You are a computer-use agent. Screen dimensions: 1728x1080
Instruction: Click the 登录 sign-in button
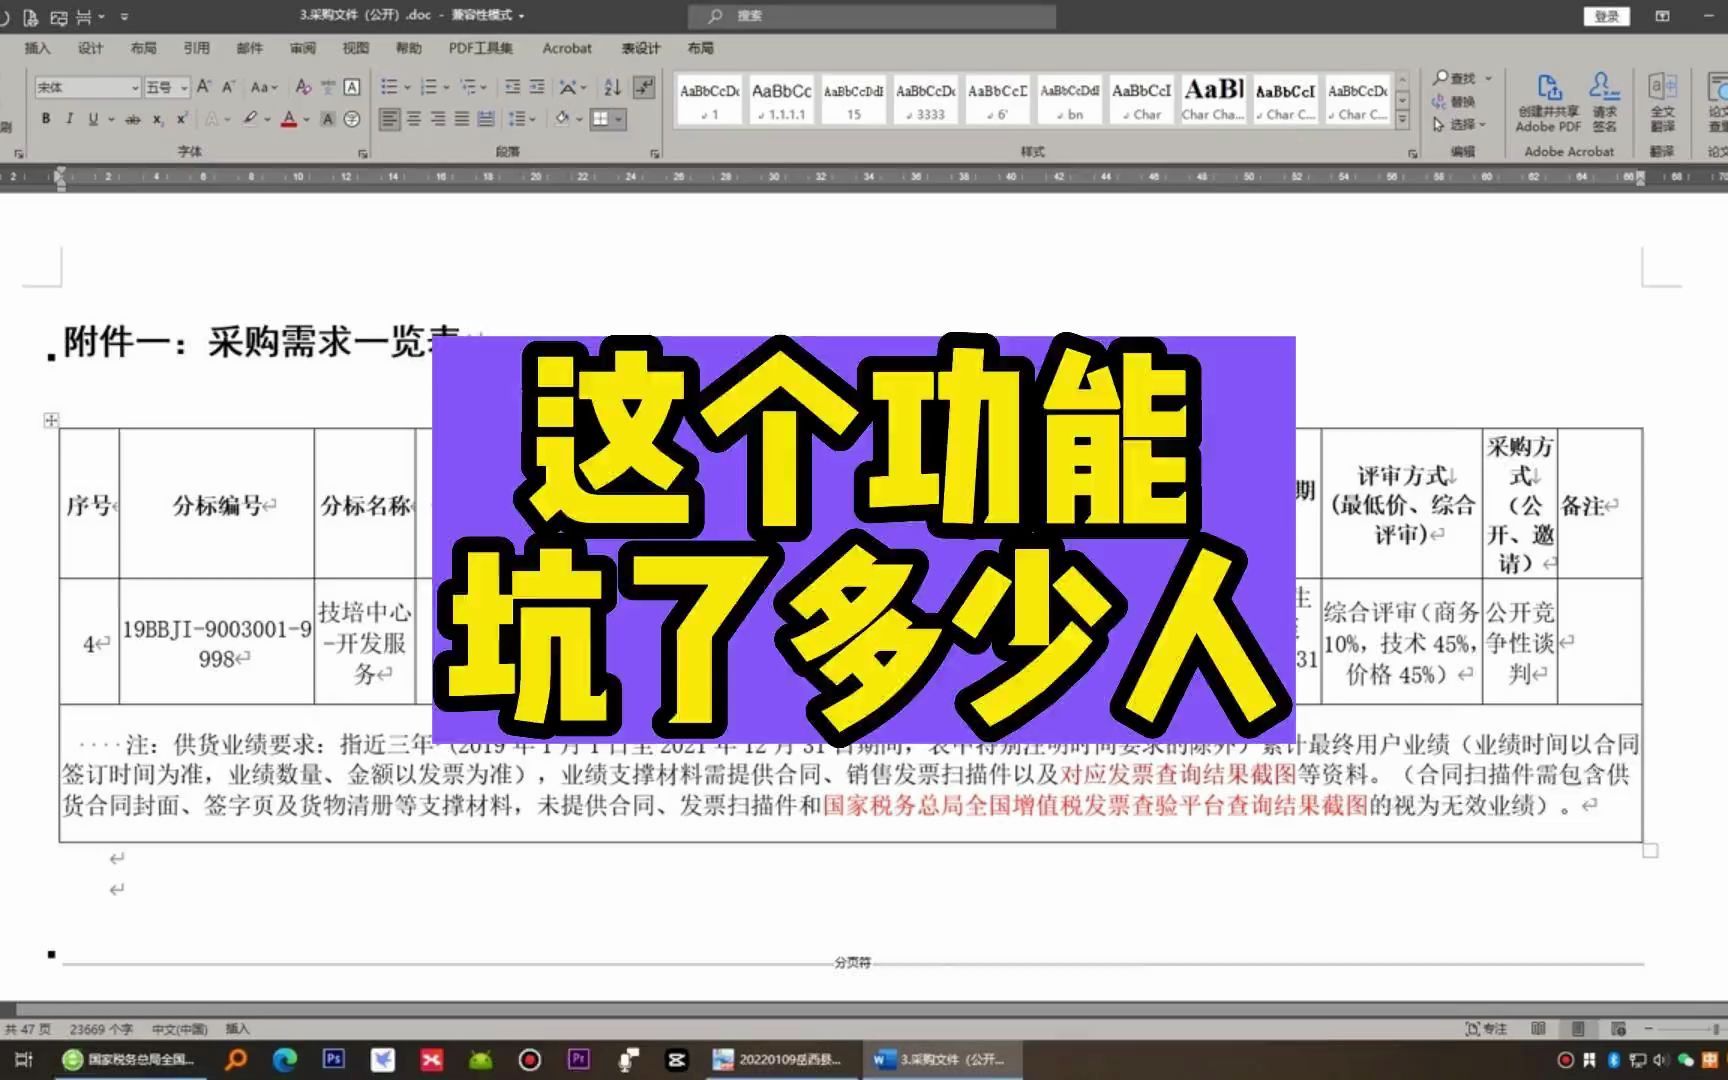pyautogui.click(x=1606, y=16)
